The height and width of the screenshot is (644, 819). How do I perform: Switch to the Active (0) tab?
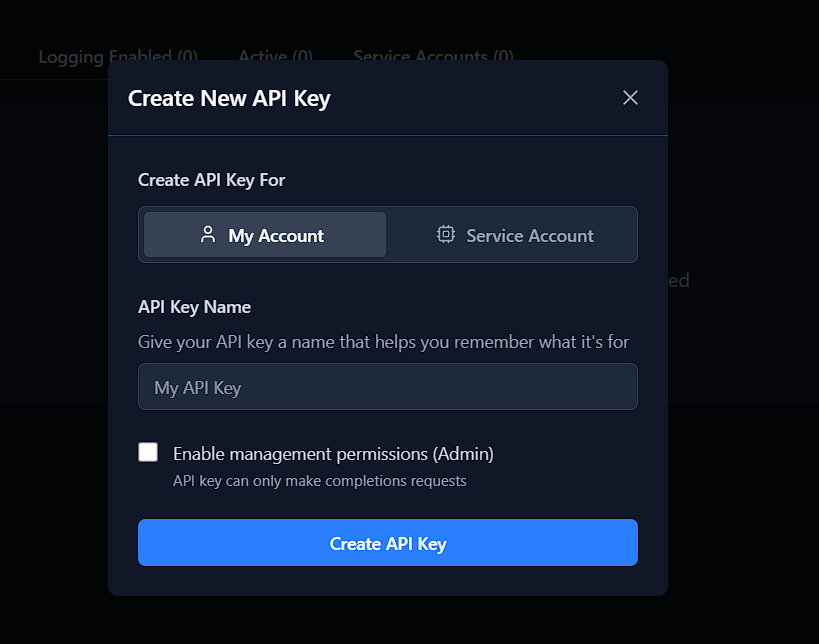click(275, 55)
